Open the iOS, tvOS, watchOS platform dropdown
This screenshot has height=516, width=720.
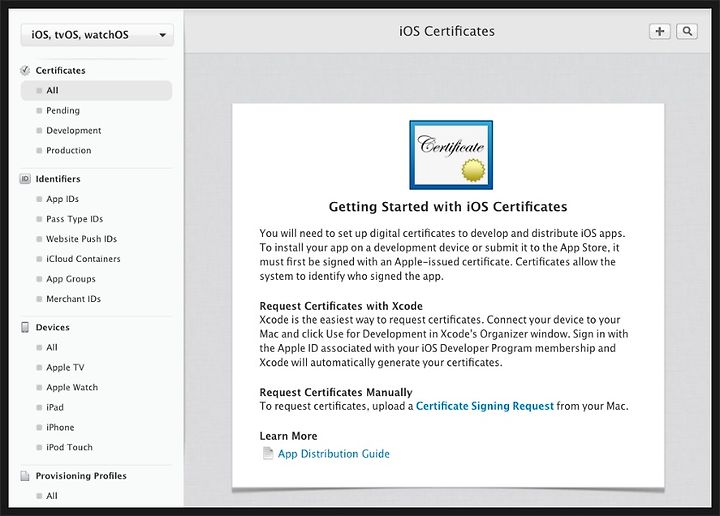[x=97, y=35]
